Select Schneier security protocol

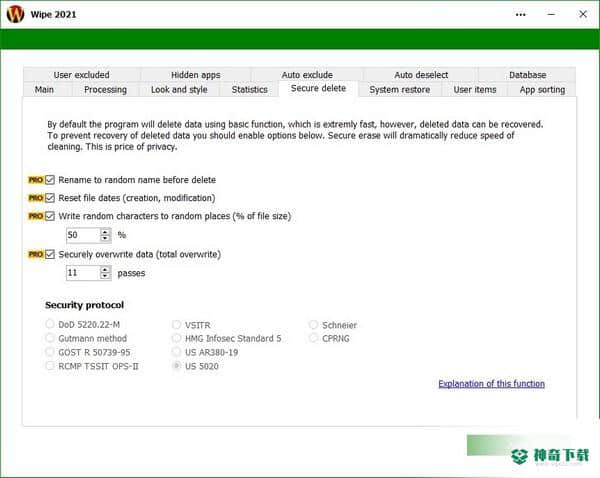pyautogui.click(x=313, y=325)
